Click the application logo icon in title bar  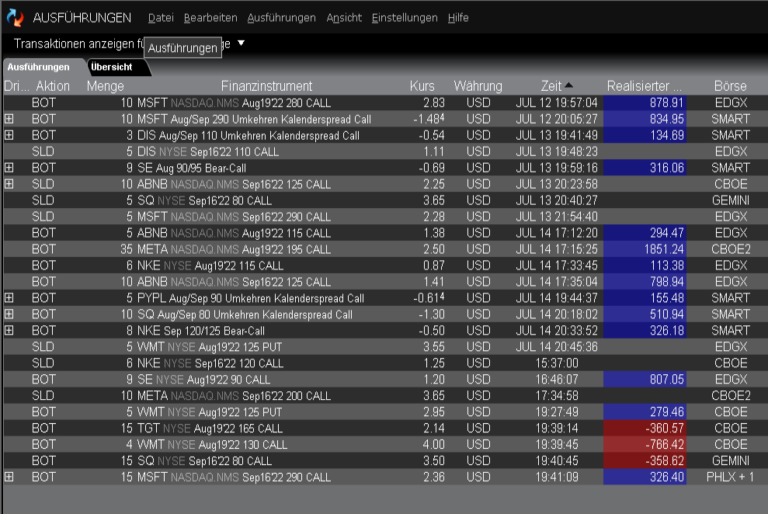[x=14, y=18]
